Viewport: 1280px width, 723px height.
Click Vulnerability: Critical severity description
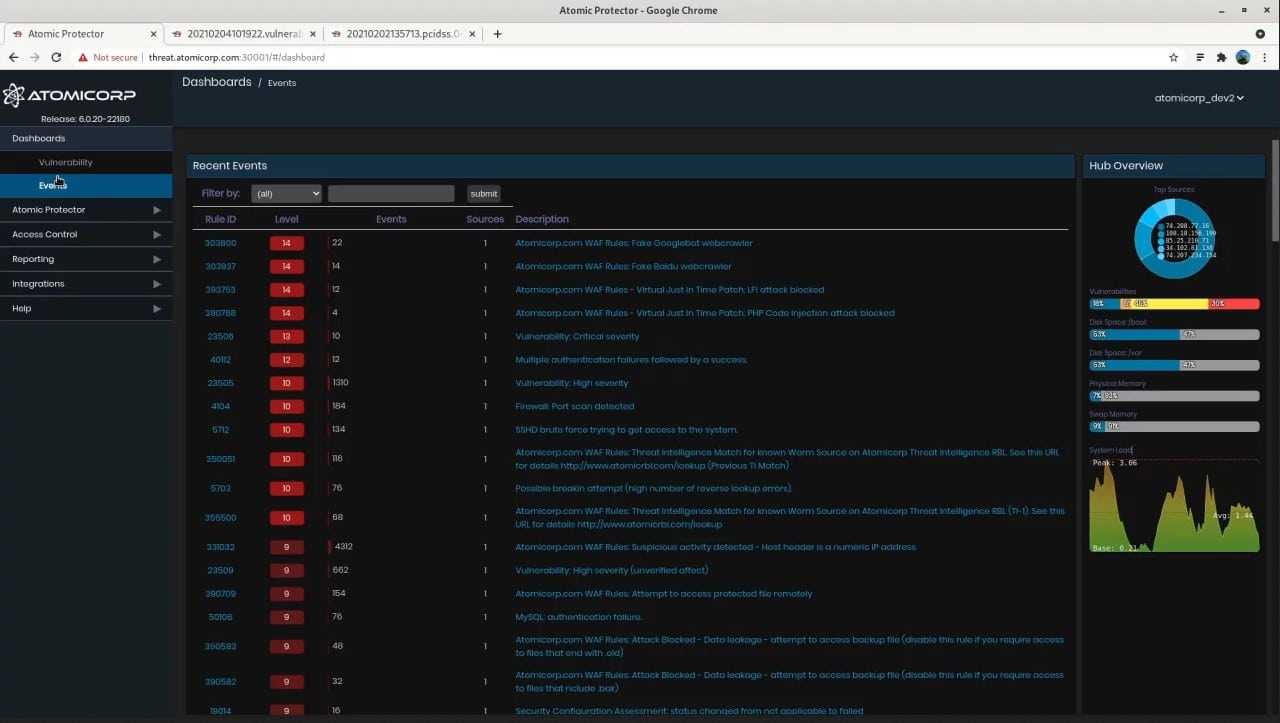coord(577,336)
